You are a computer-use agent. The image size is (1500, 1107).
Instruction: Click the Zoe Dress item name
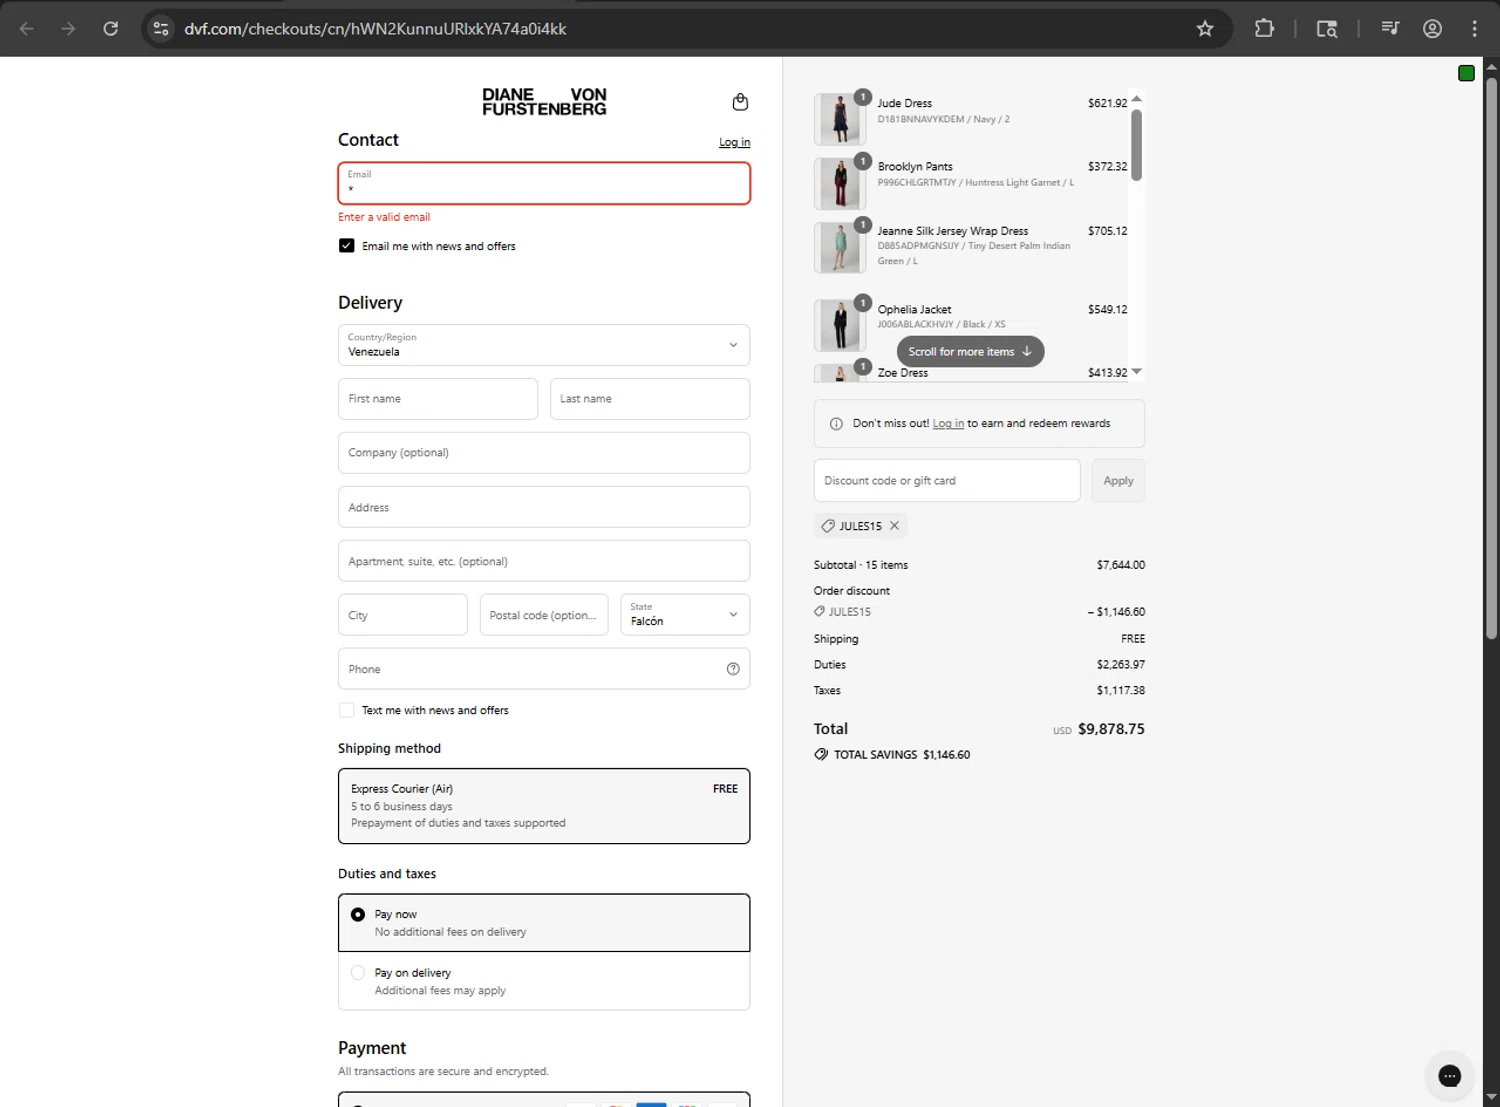pyautogui.click(x=903, y=373)
